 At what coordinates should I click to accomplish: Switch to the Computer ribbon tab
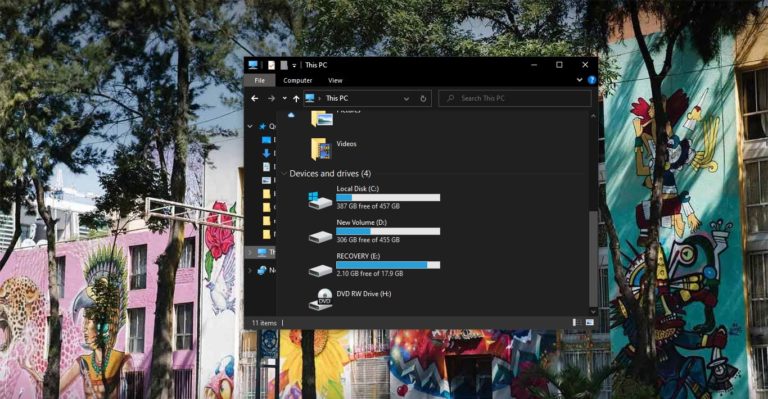point(298,80)
